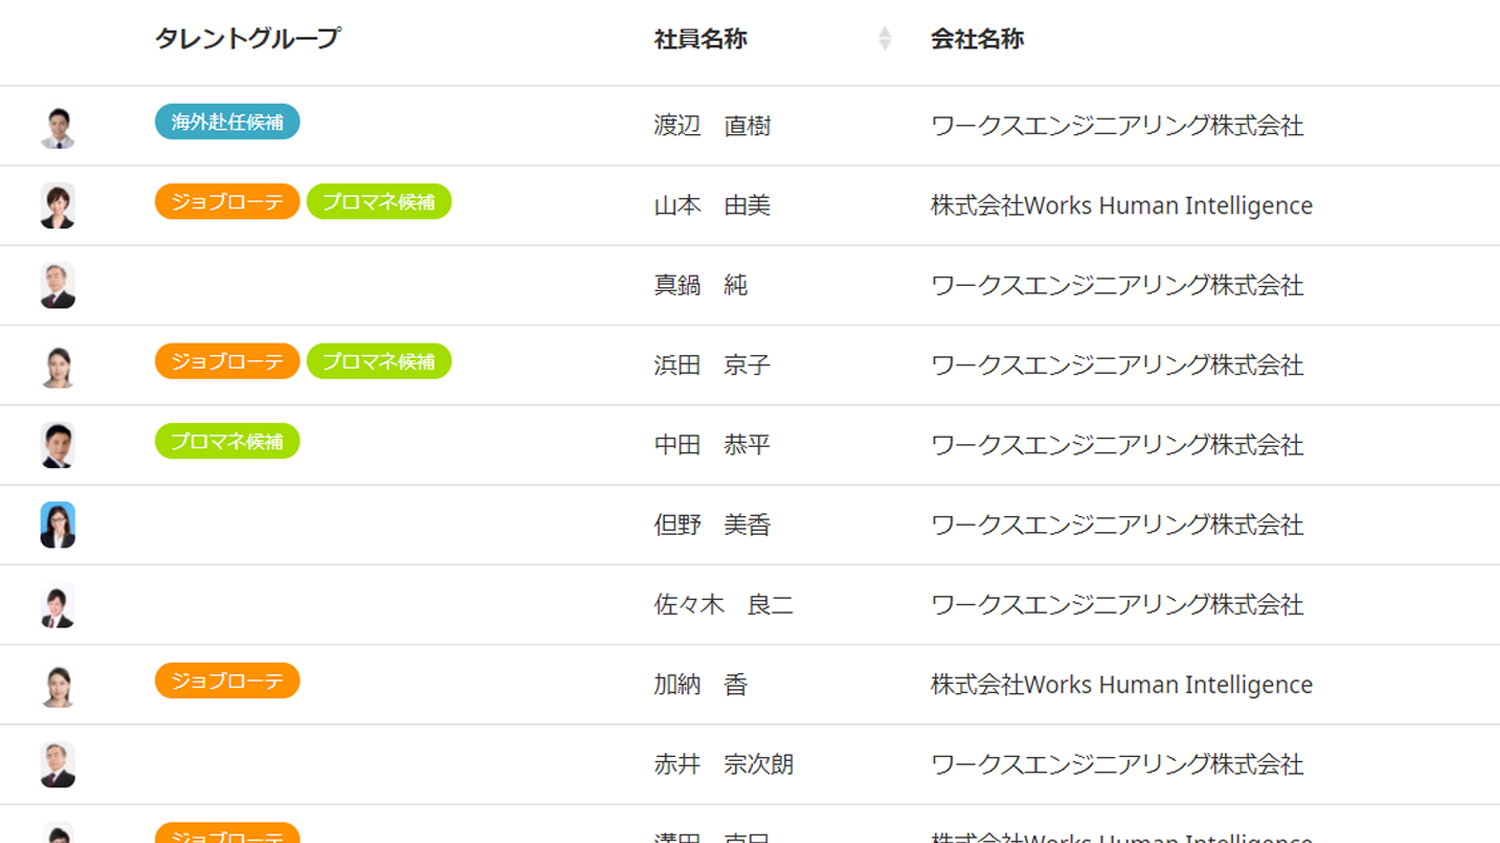
Task: Open employee name 赤井 宗次朗
Action: click(723, 765)
